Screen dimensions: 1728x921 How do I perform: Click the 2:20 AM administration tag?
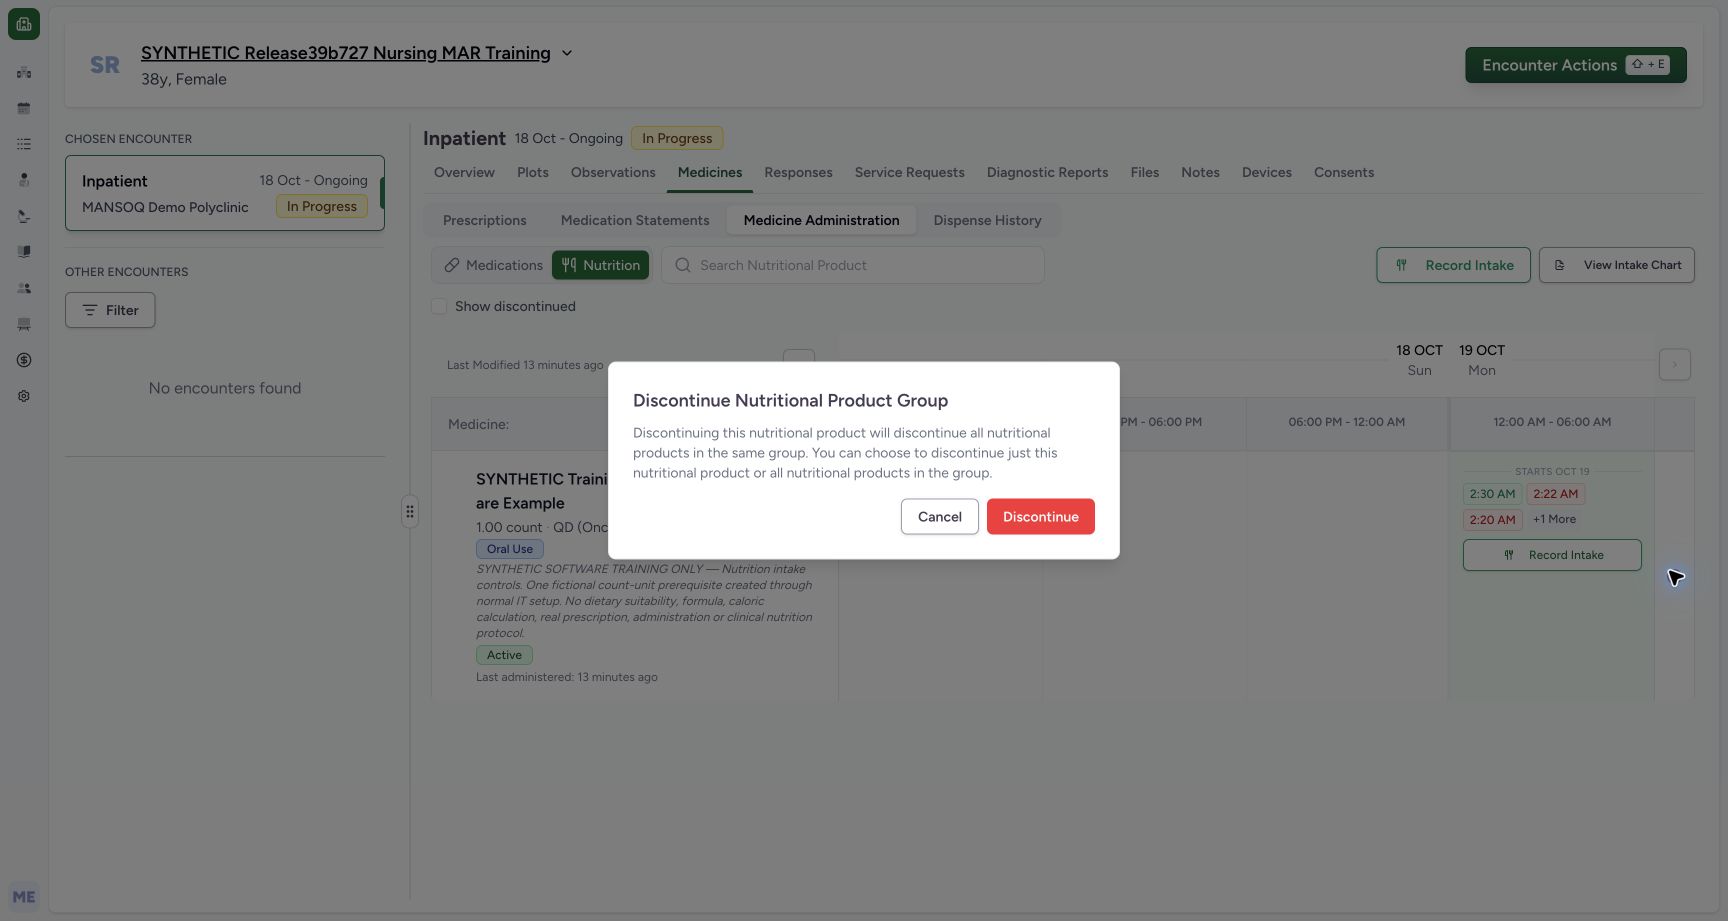click(1492, 520)
